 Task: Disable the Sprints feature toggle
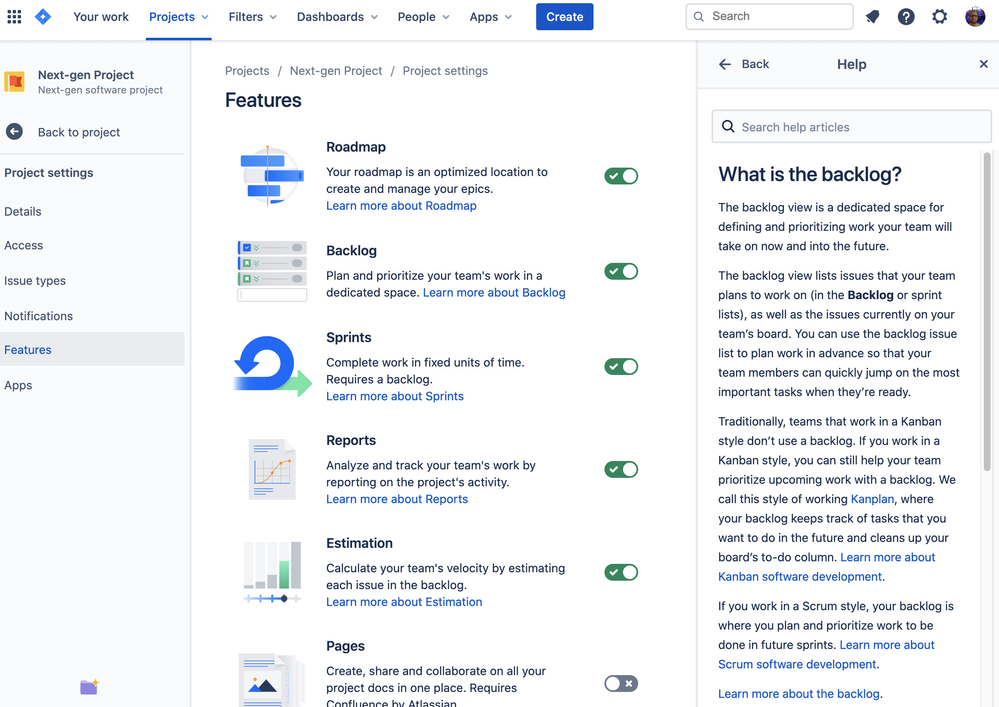pos(621,366)
